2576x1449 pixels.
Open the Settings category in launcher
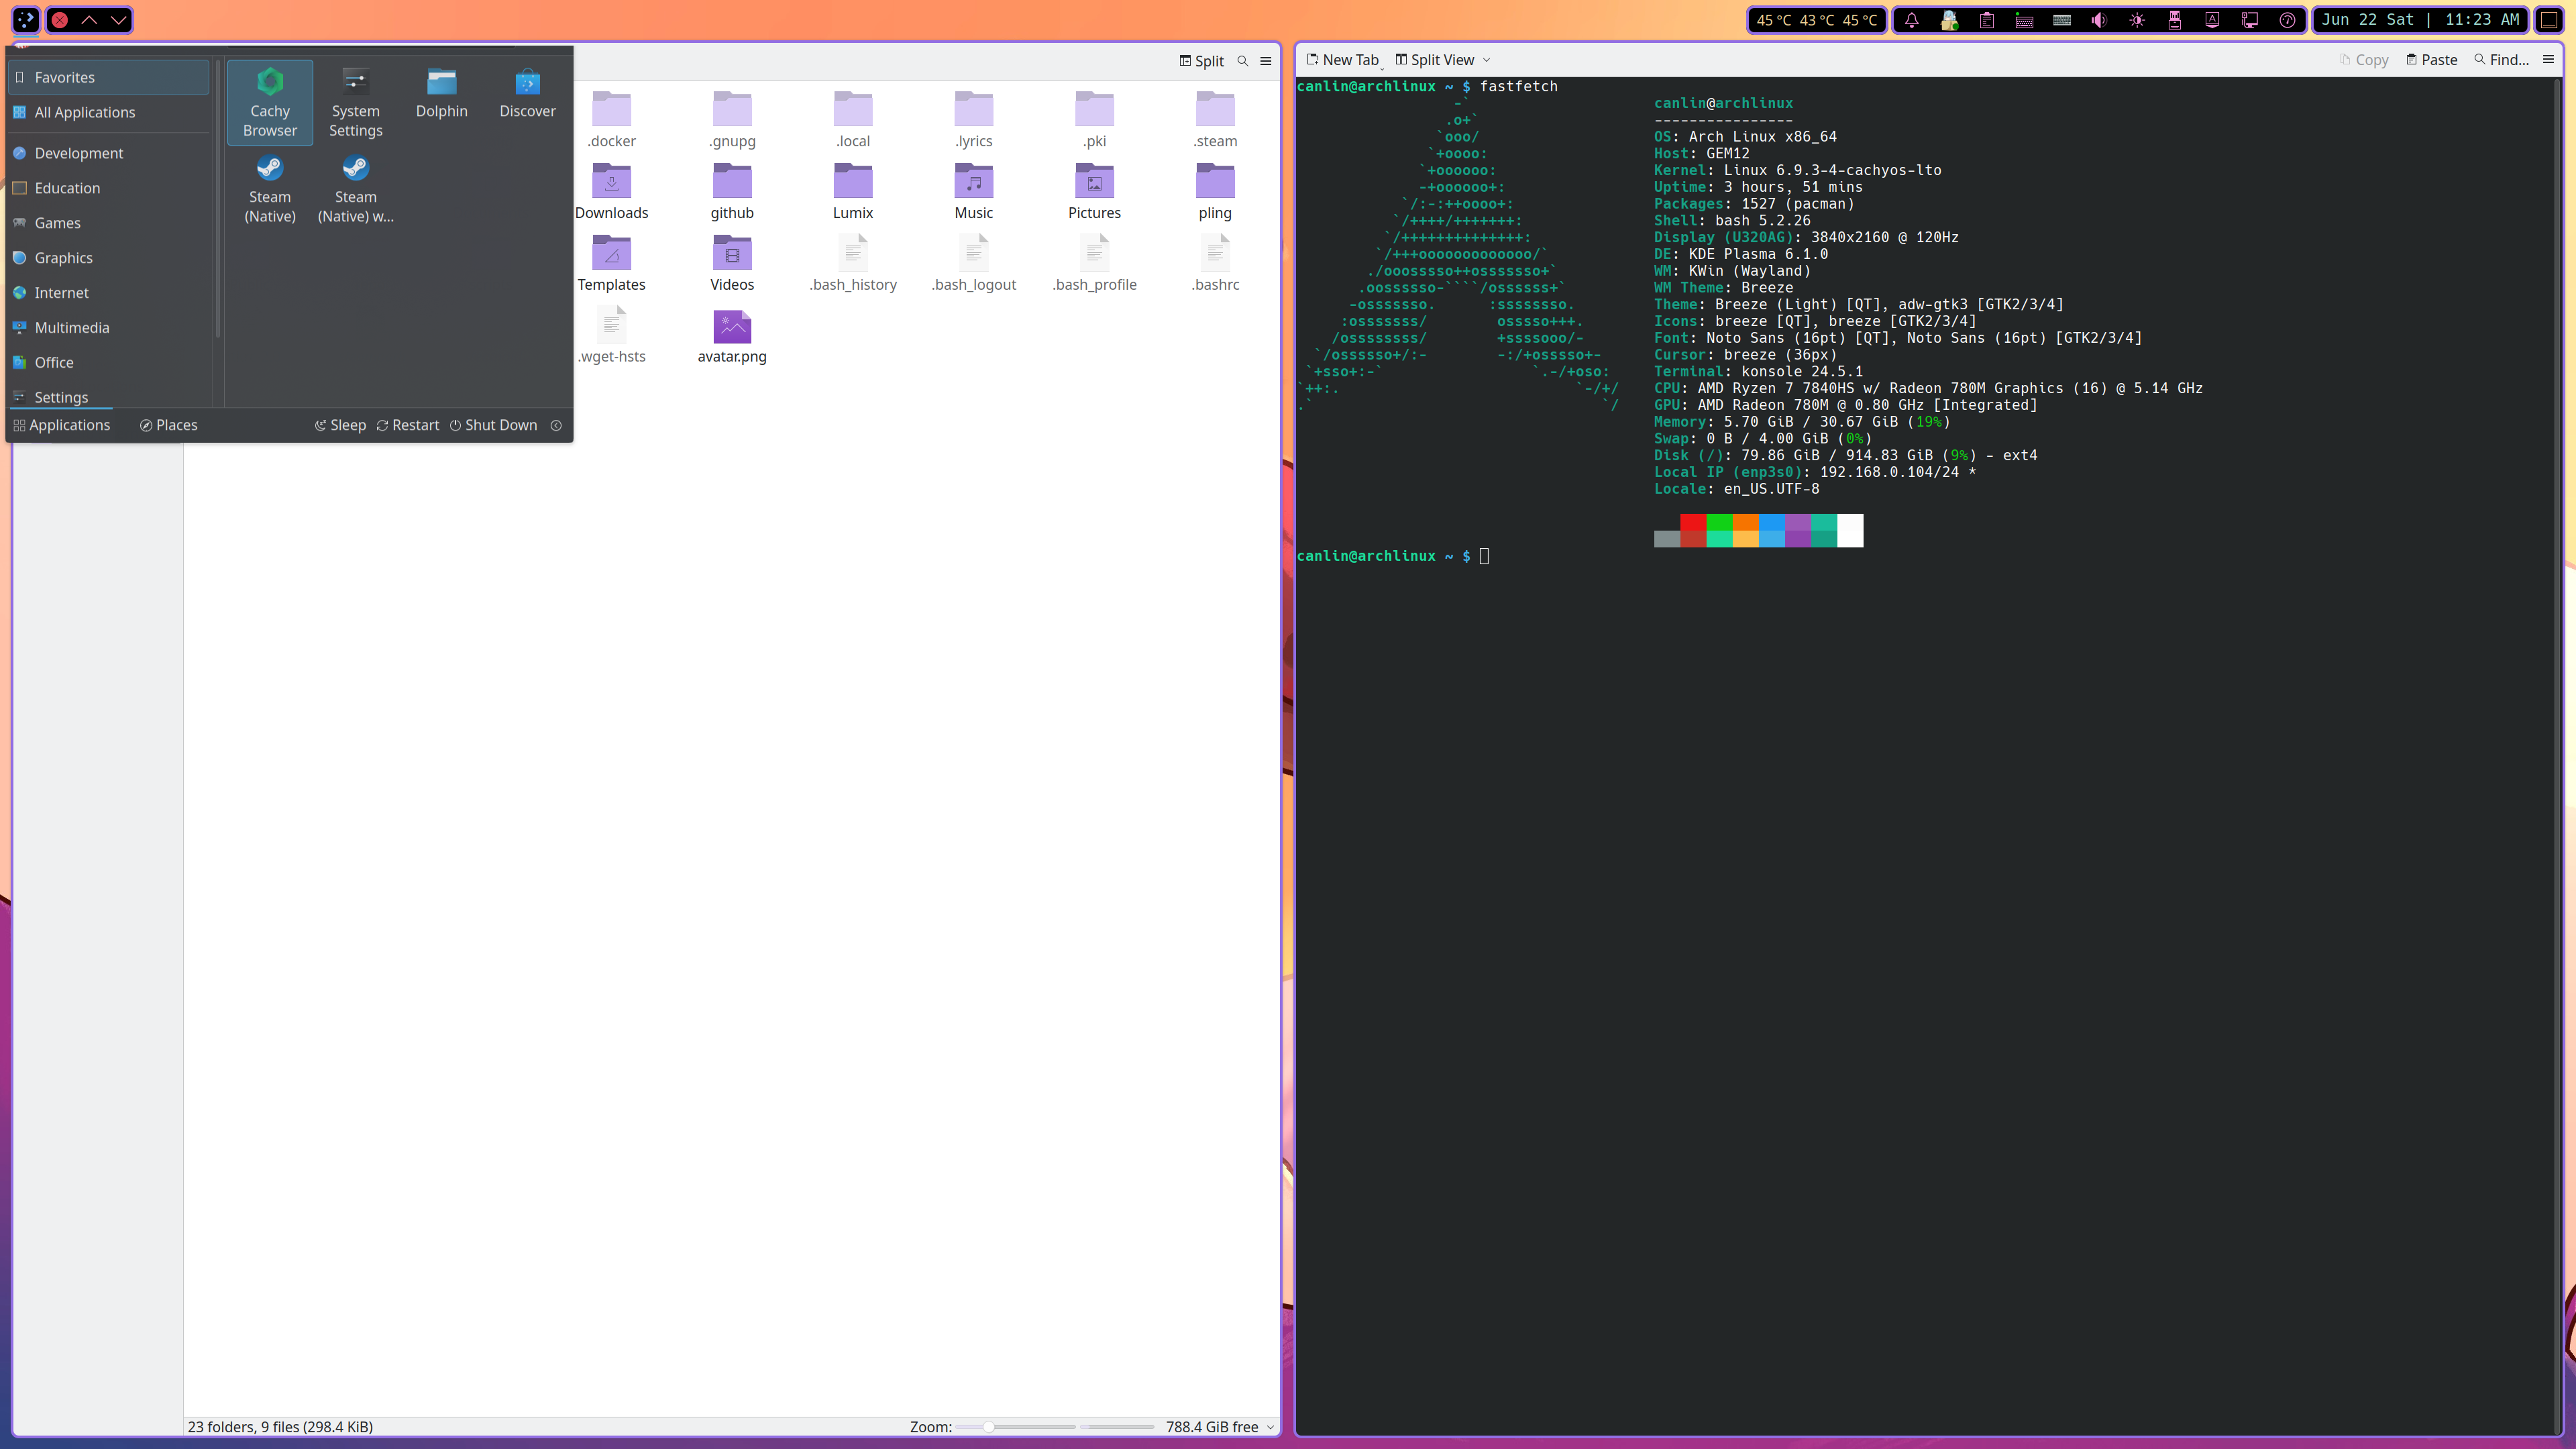(x=109, y=397)
